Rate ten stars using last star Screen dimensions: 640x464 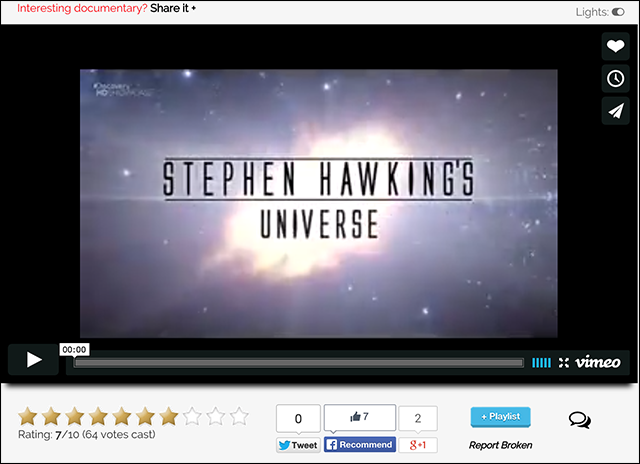[239, 416]
